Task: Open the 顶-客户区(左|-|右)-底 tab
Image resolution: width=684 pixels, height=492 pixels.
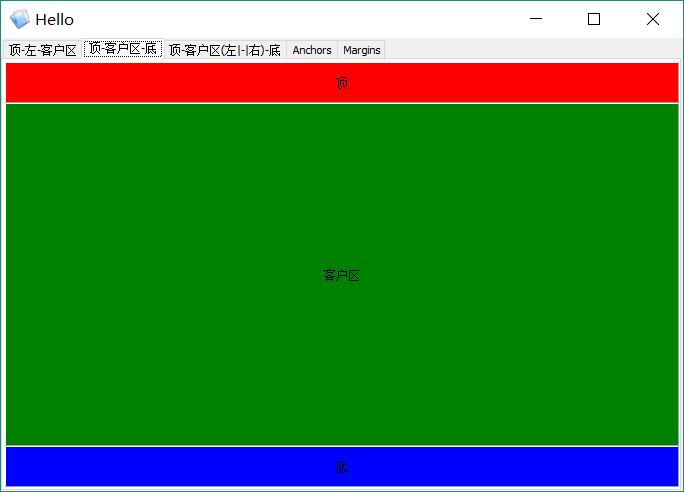Action: pyautogui.click(x=225, y=50)
